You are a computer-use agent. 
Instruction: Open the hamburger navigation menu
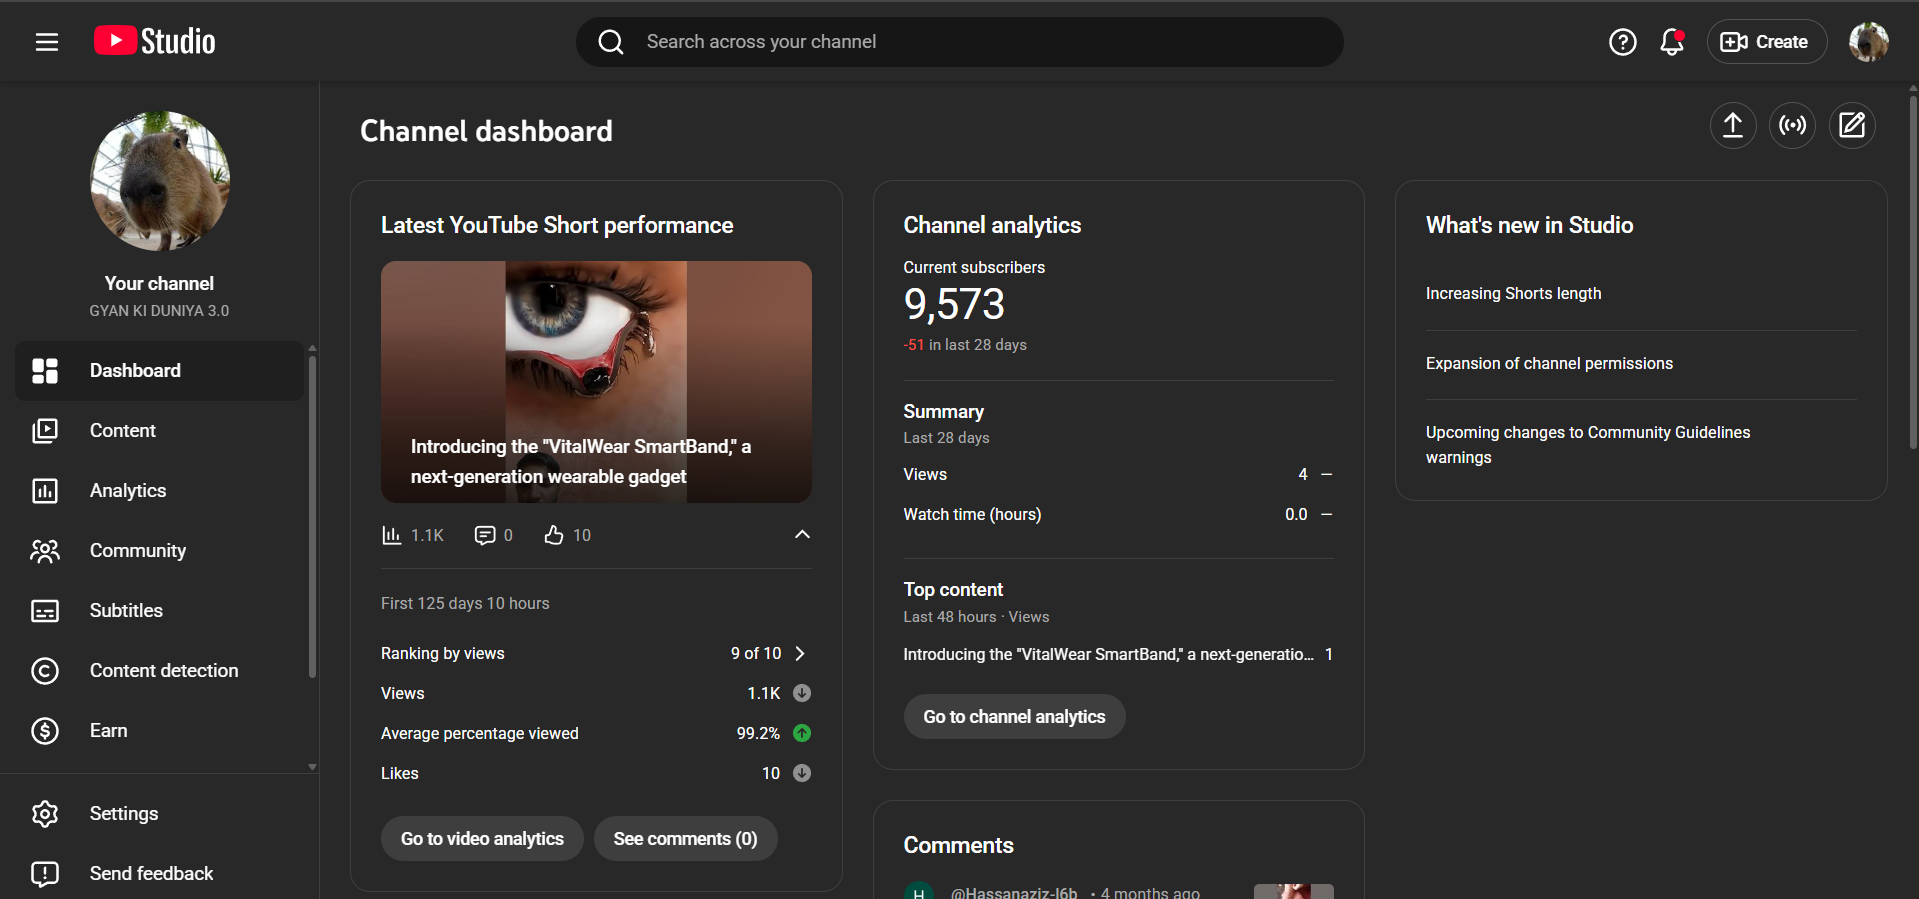point(47,42)
